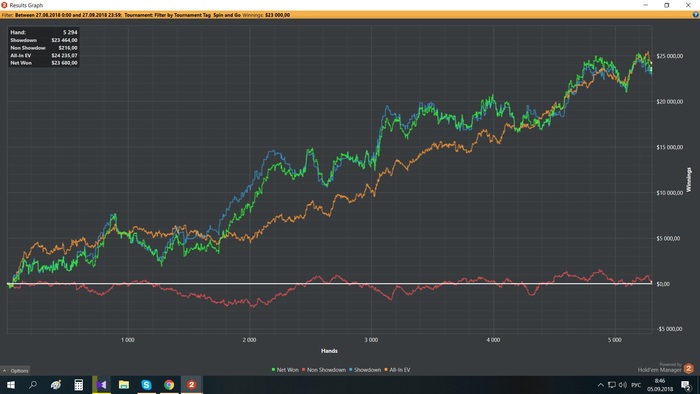Viewport: 700px width, 394px height.
Task: Open the volume control tray icon
Action: (623, 385)
